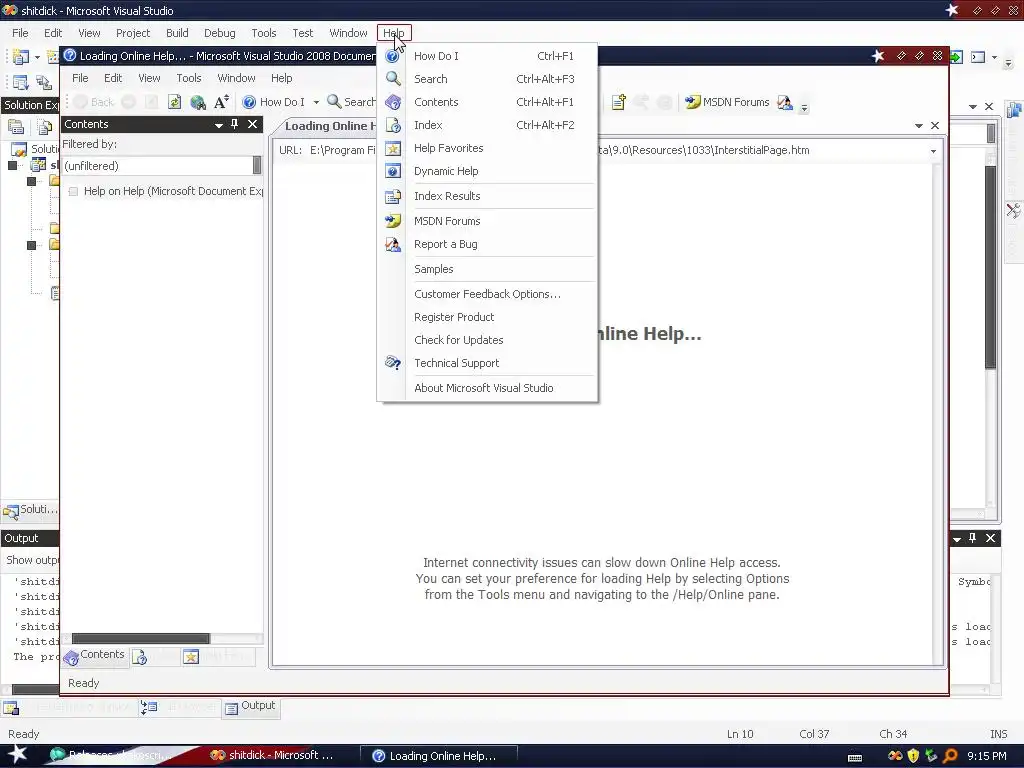Open the Build menu in Visual Studio

click(177, 33)
